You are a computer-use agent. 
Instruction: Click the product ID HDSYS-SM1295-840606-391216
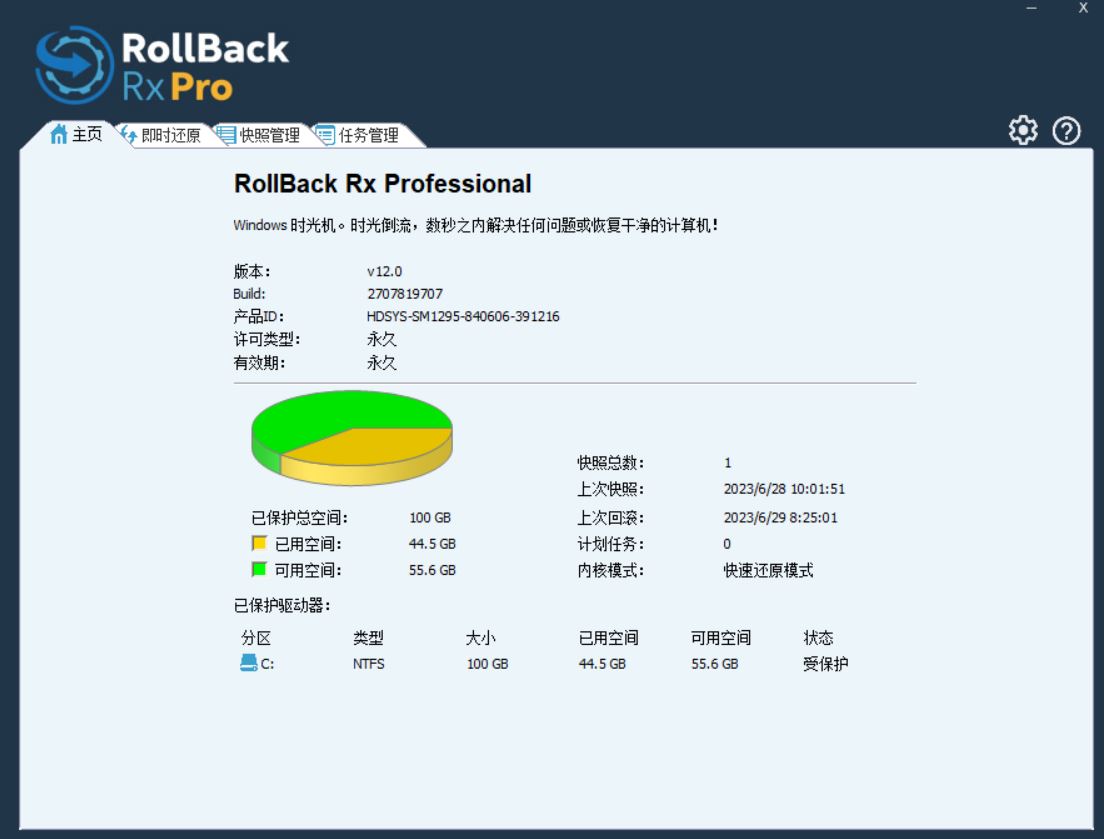coord(463,316)
